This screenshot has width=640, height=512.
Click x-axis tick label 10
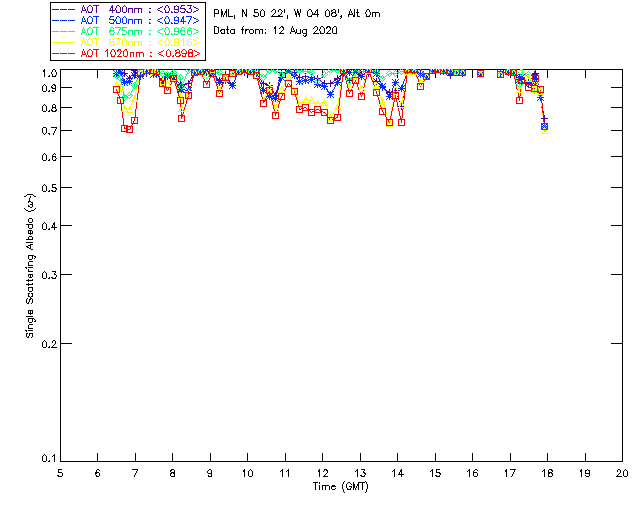pyautogui.click(x=247, y=474)
